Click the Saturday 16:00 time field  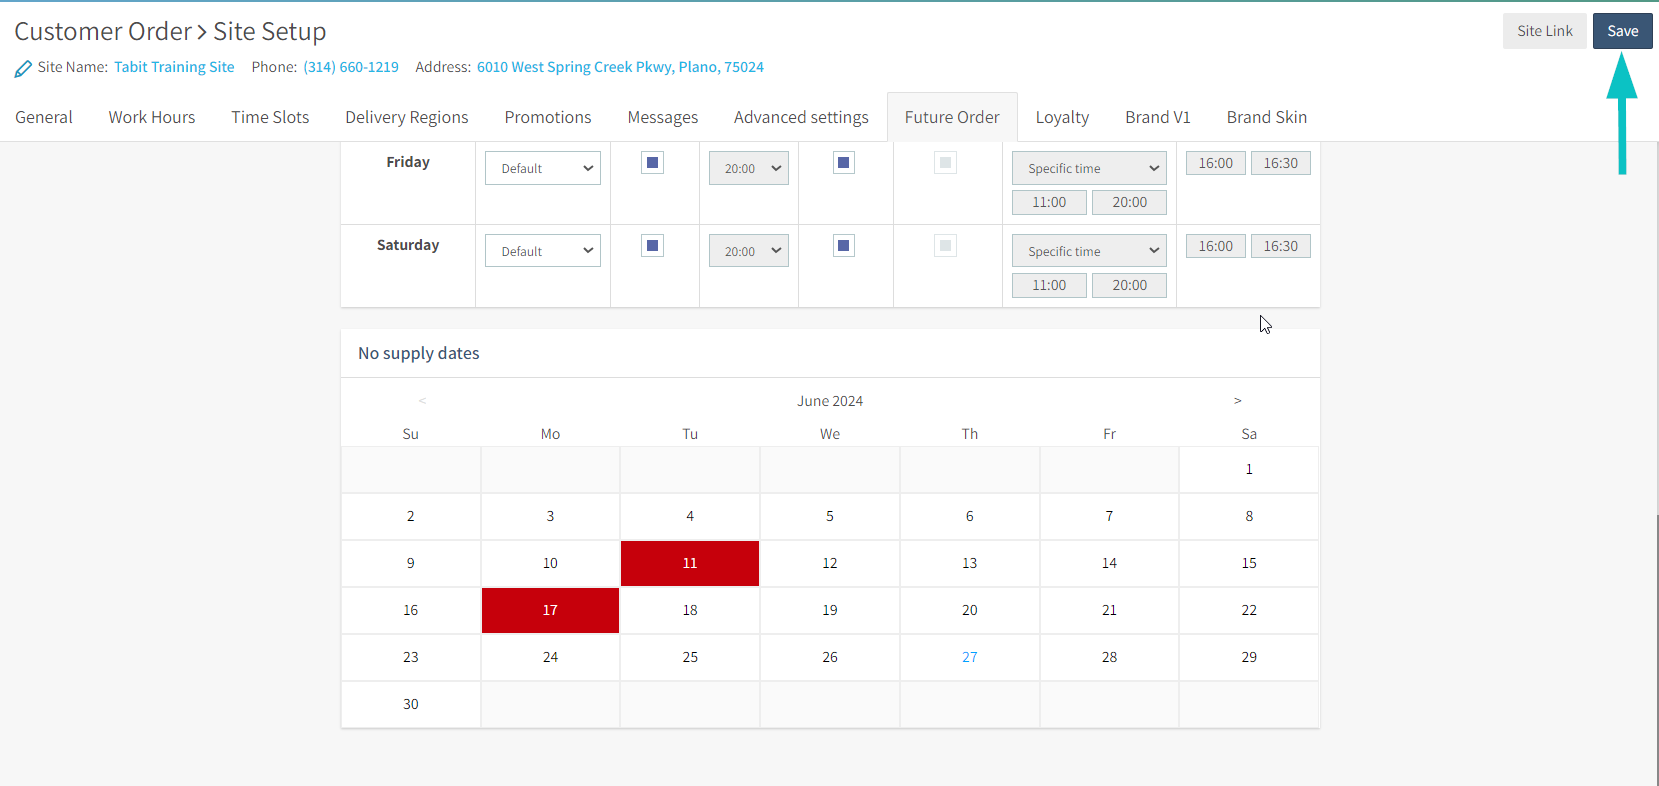(1216, 246)
